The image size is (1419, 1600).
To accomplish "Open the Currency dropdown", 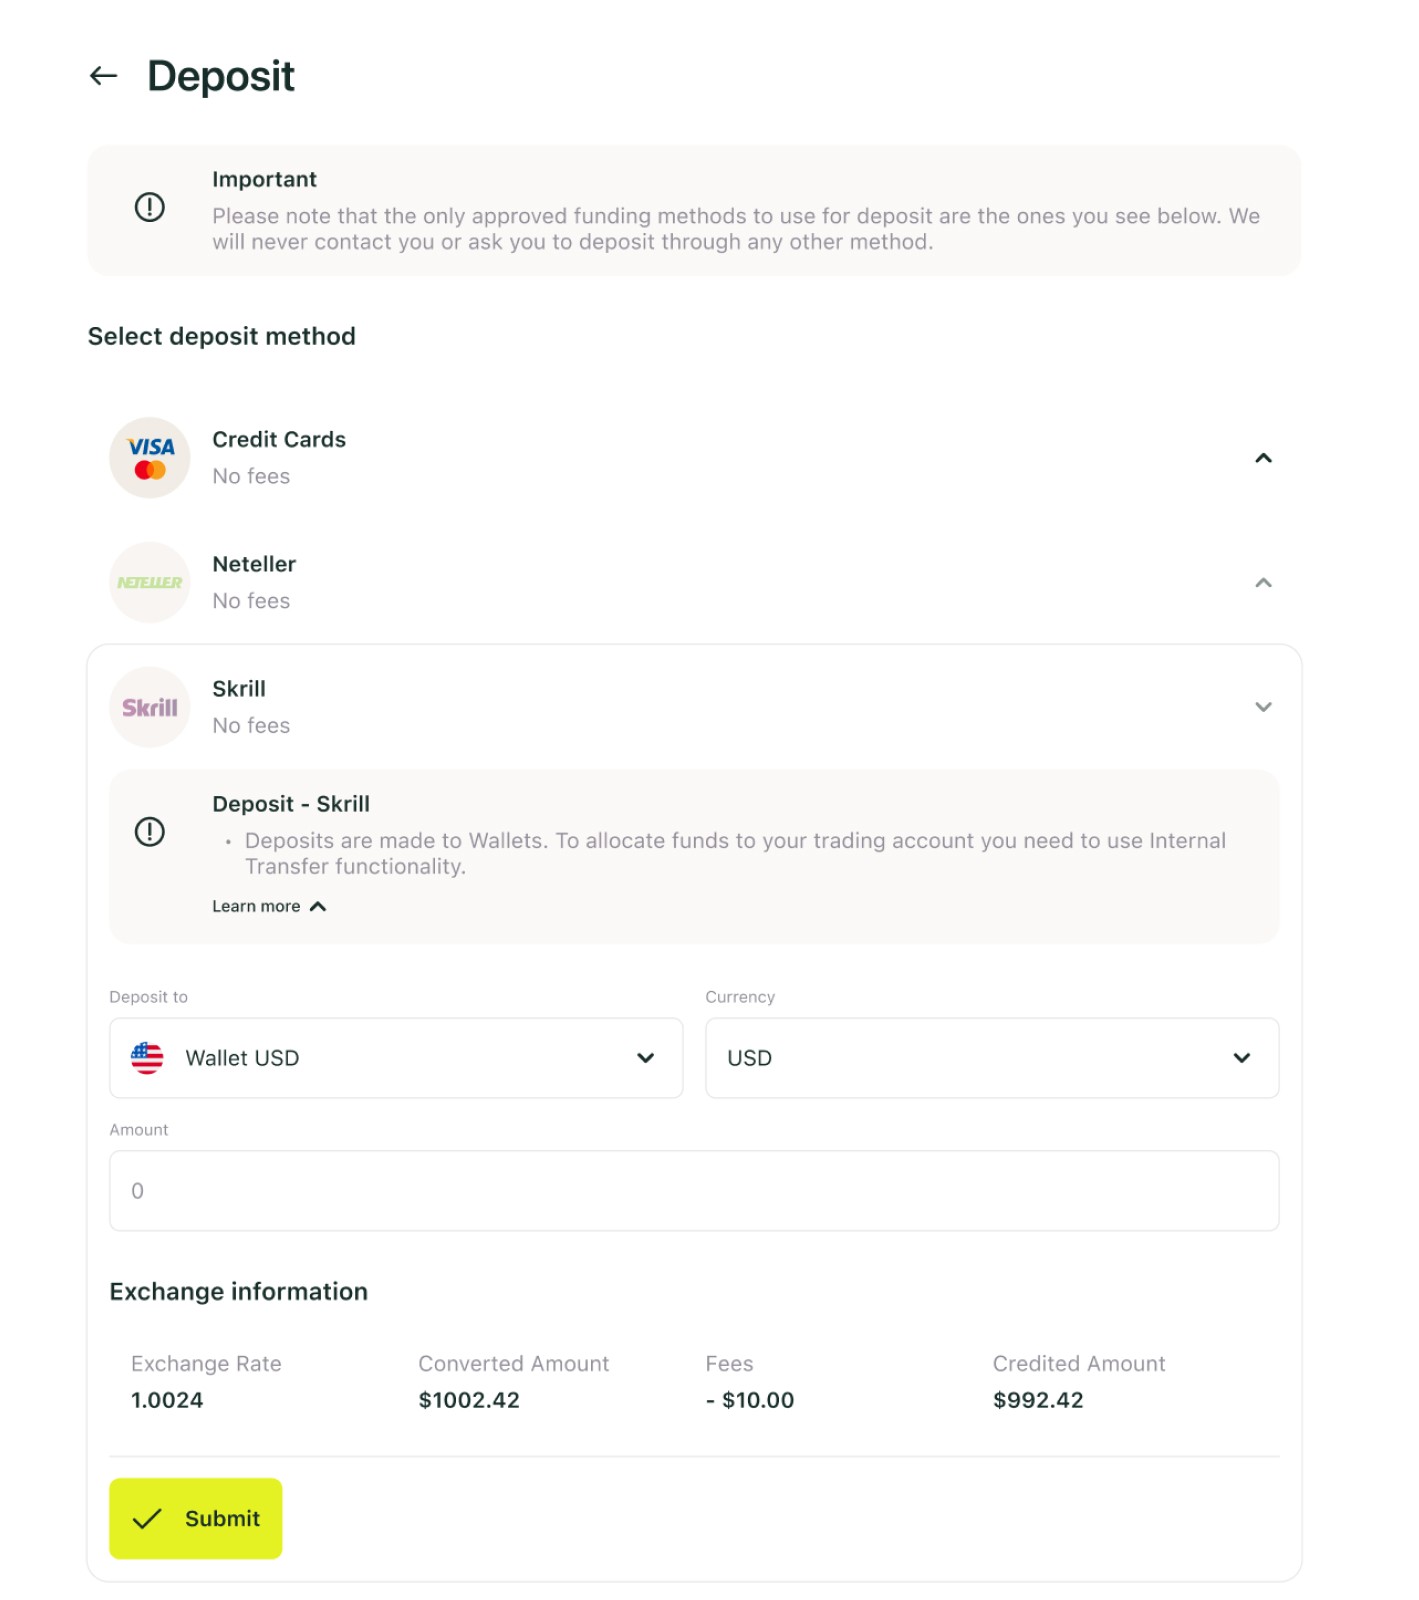I will (991, 1058).
